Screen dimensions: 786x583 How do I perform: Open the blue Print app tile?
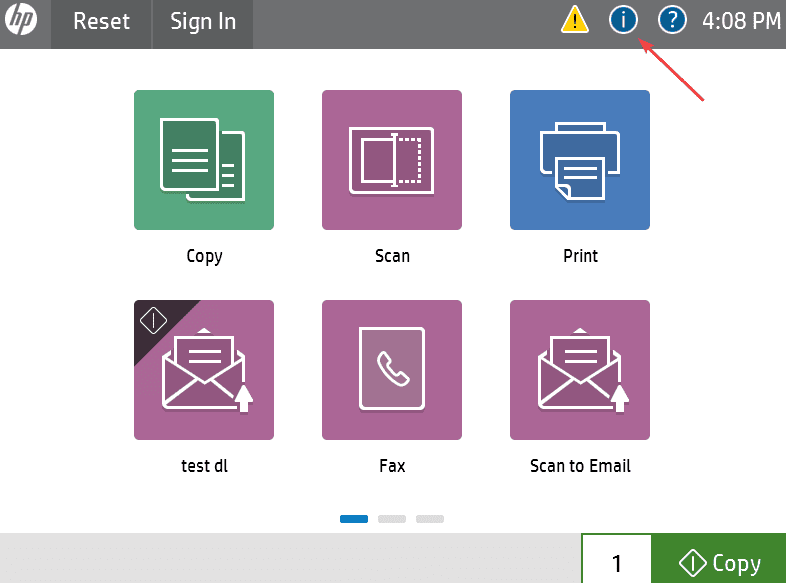click(x=580, y=160)
